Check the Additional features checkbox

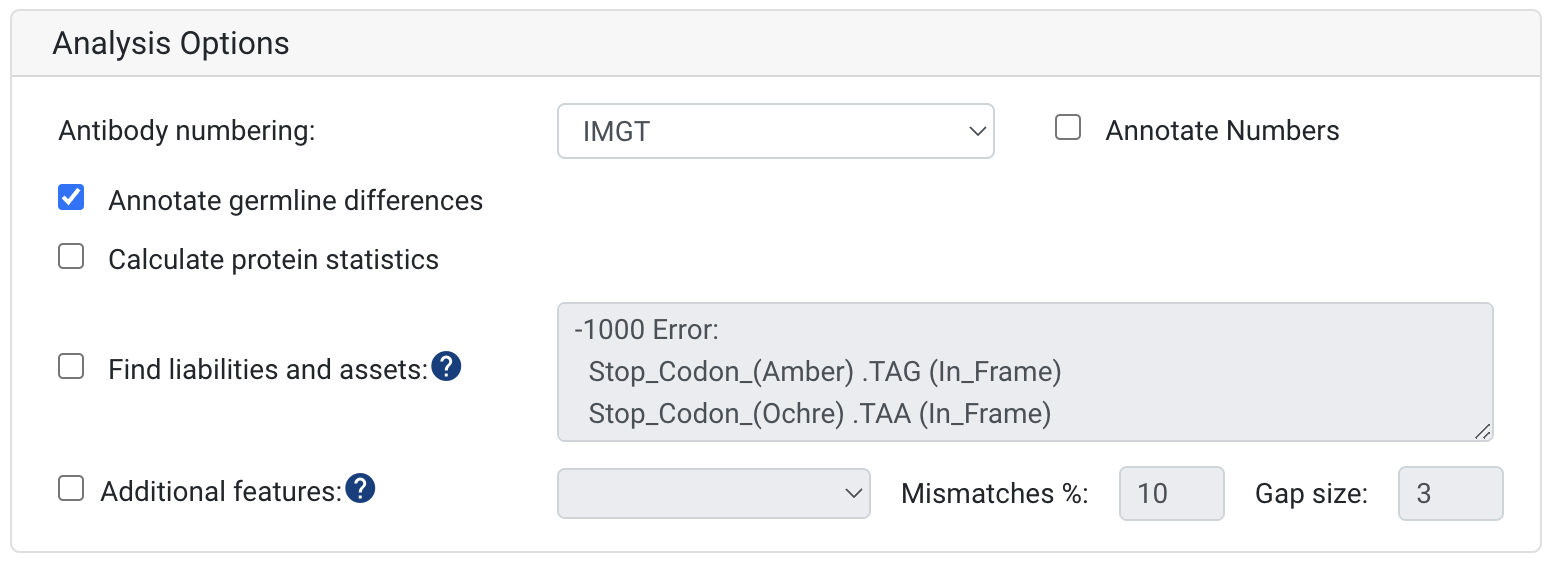pos(70,489)
